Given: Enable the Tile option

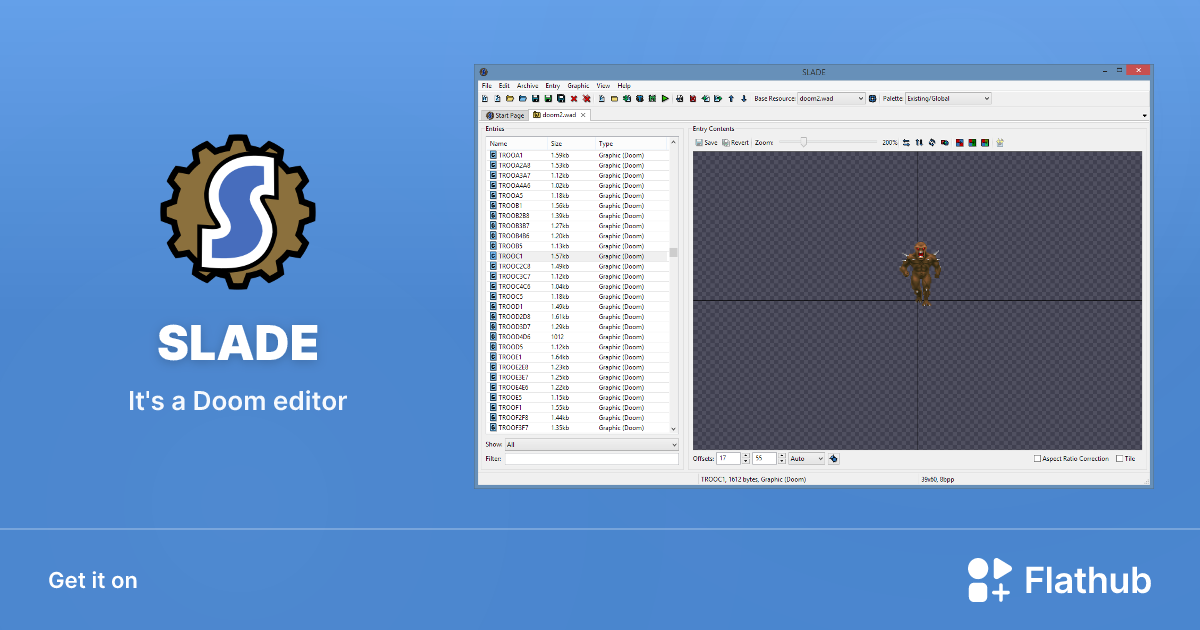Looking at the screenshot, I should (1117, 457).
